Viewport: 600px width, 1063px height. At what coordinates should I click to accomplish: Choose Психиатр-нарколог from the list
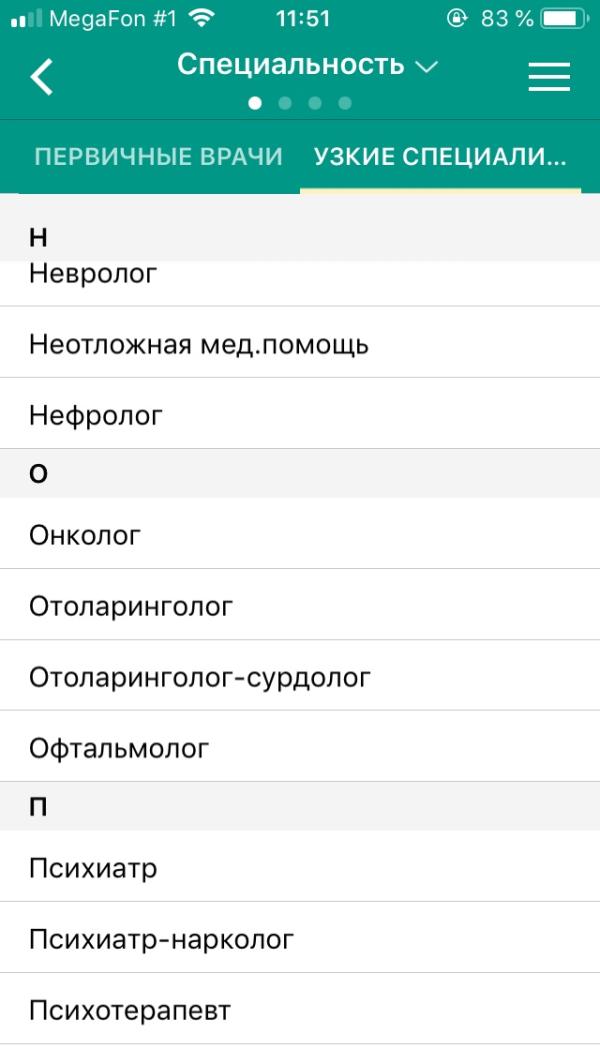coord(300,938)
